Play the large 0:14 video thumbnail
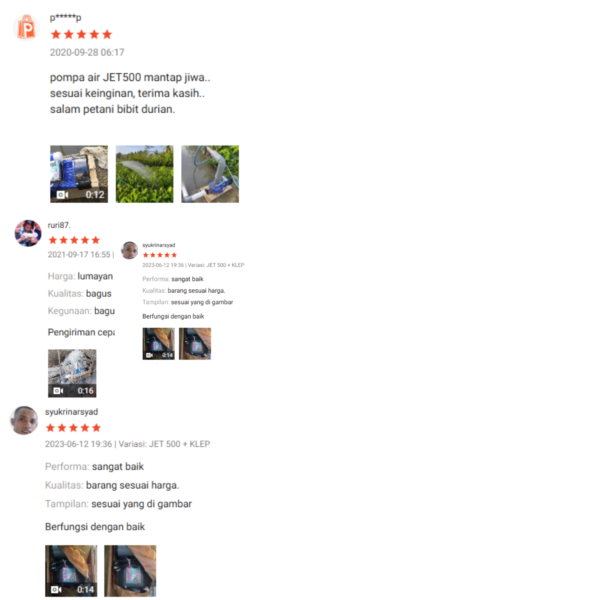 (71, 571)
